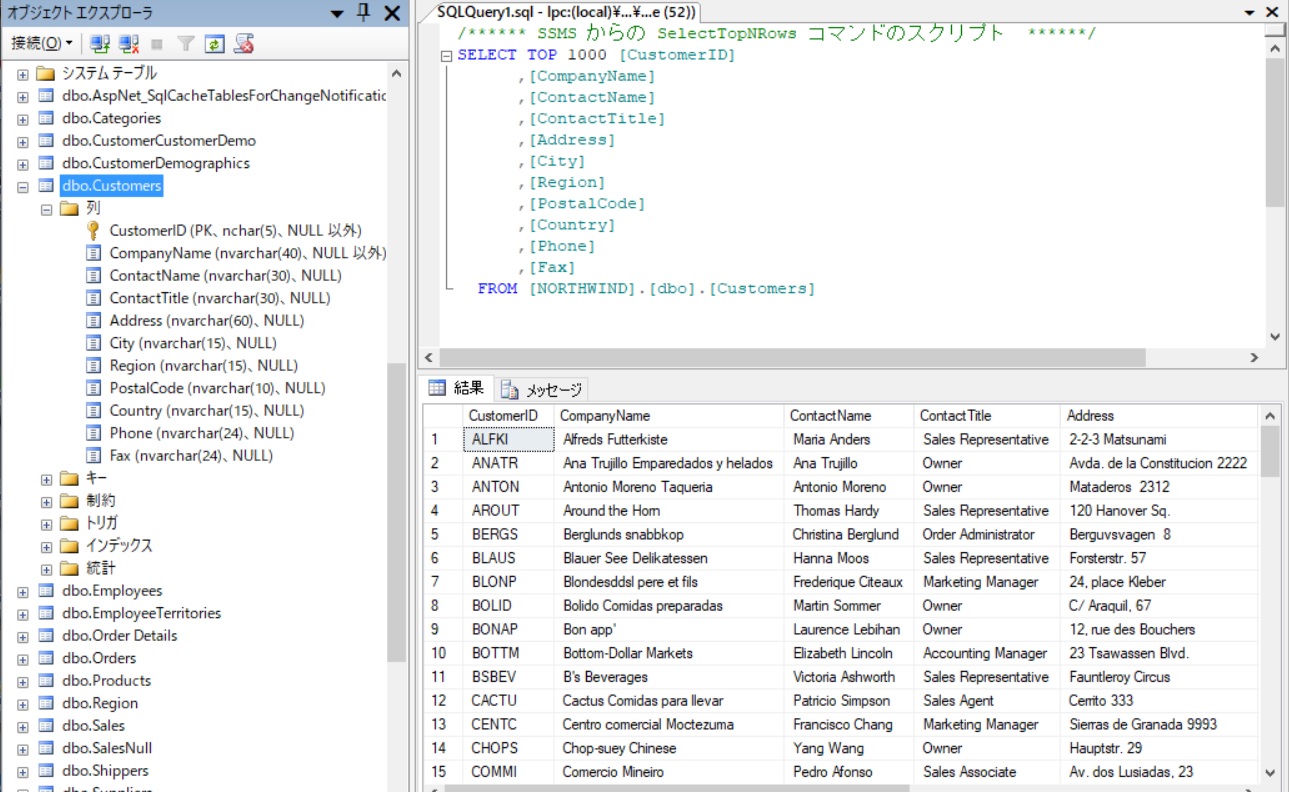Refresh the Object Explorer tree
The width and height of the screenshot is (1289, 792).
tap(214, 43)
